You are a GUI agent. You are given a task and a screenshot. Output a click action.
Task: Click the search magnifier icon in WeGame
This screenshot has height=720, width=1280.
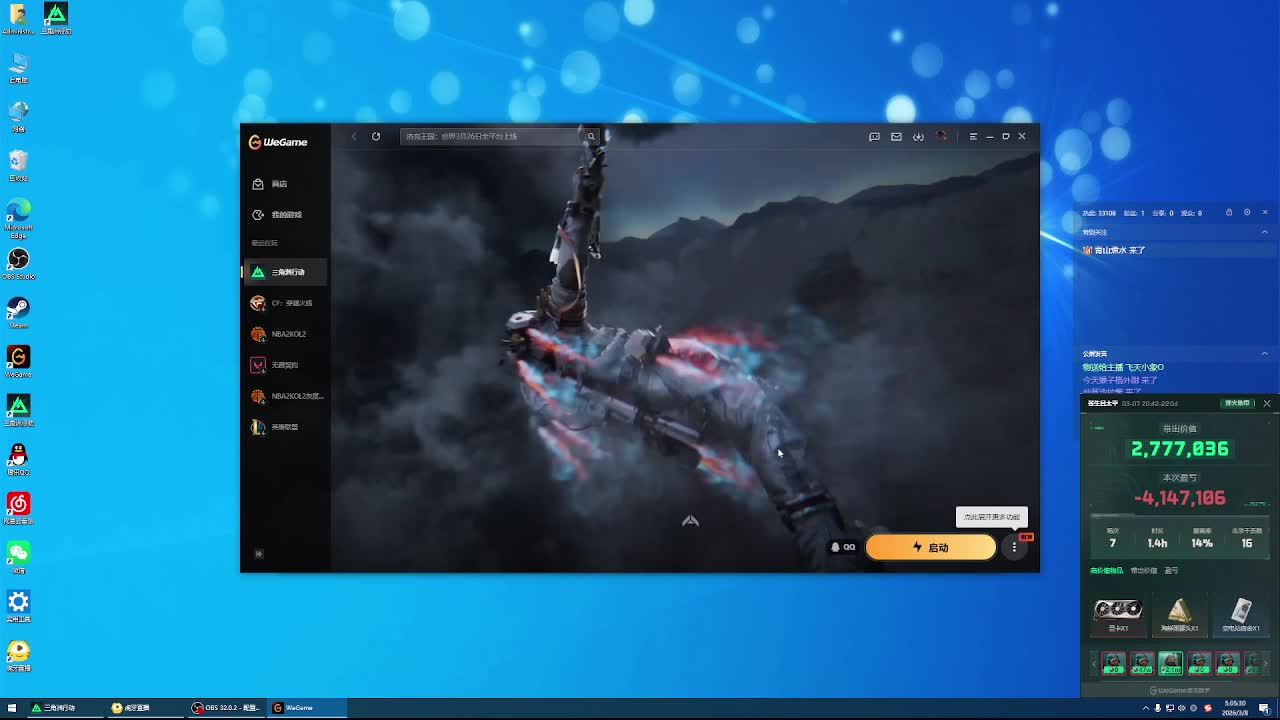click(x=591, y=136)
